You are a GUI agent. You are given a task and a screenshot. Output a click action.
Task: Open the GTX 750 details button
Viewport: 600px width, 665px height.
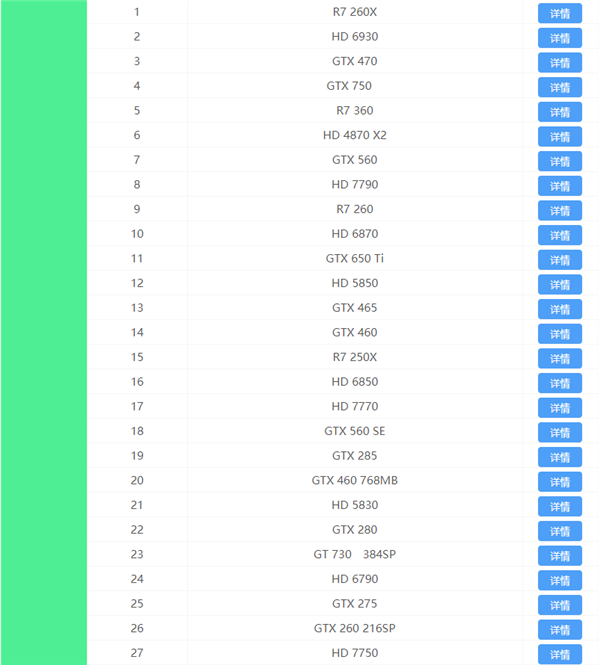(560, 88)
